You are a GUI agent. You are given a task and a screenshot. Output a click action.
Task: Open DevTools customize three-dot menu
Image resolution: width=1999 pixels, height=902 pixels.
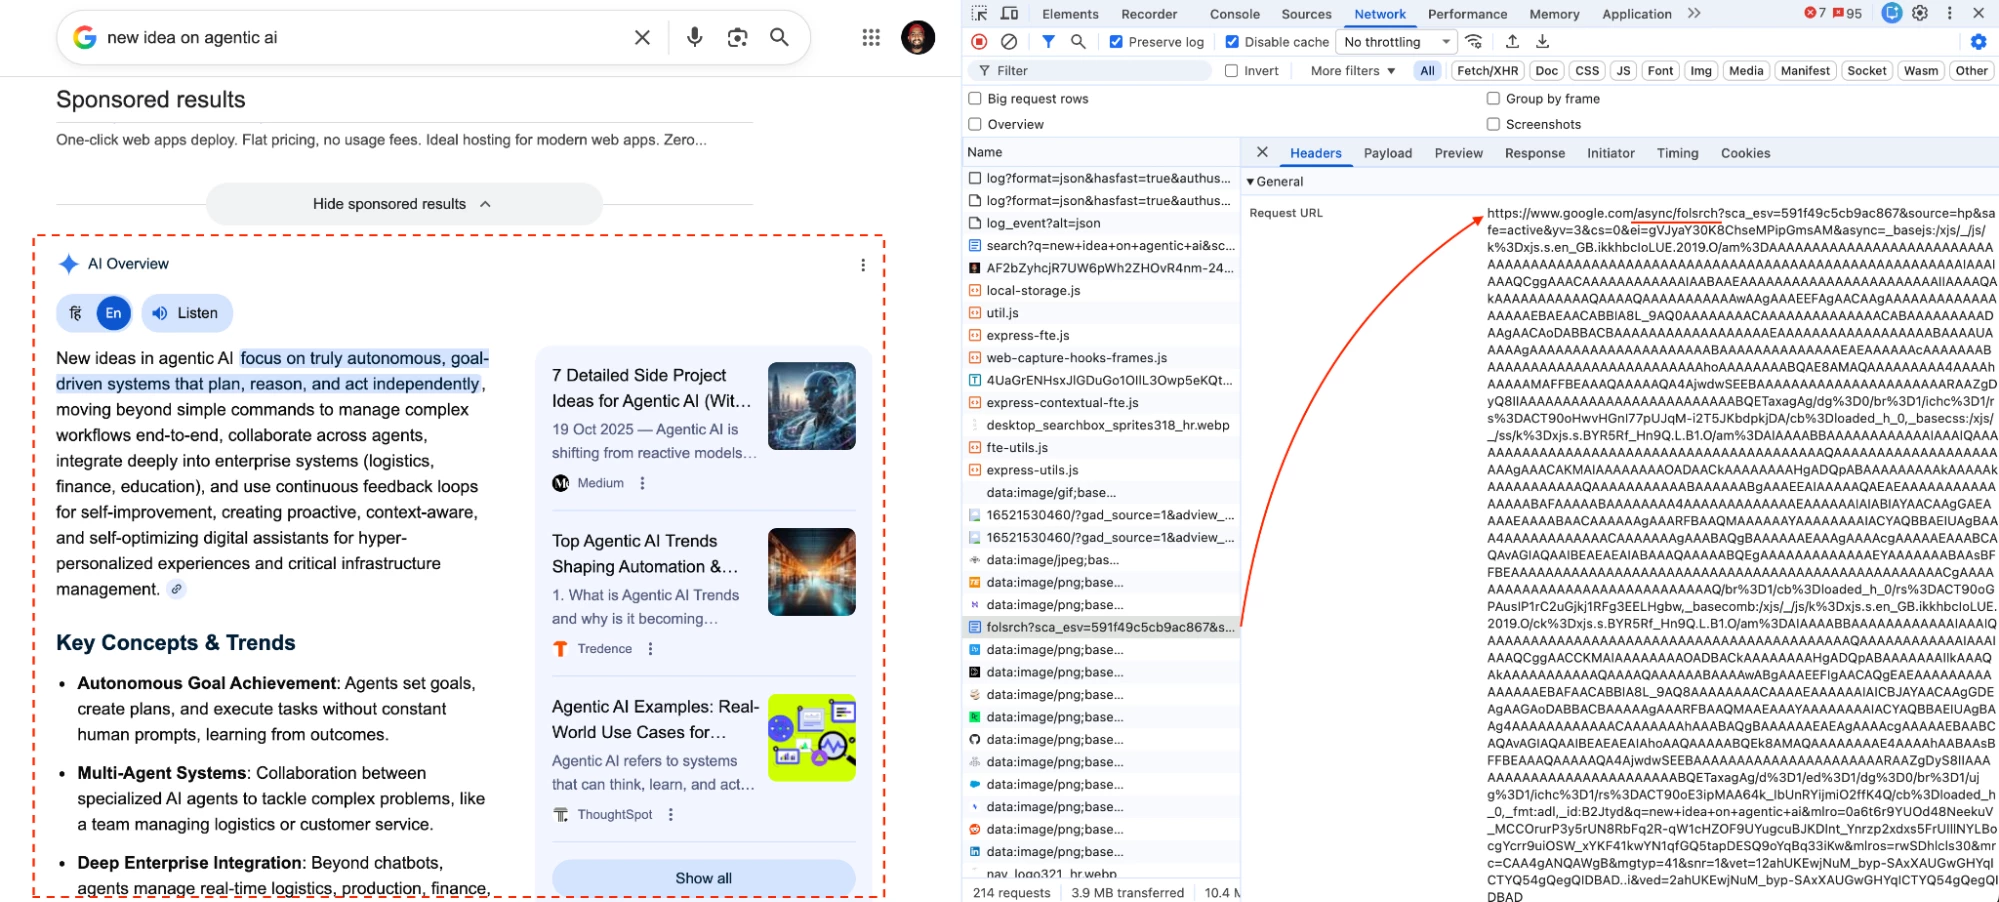click(1949, 13)
